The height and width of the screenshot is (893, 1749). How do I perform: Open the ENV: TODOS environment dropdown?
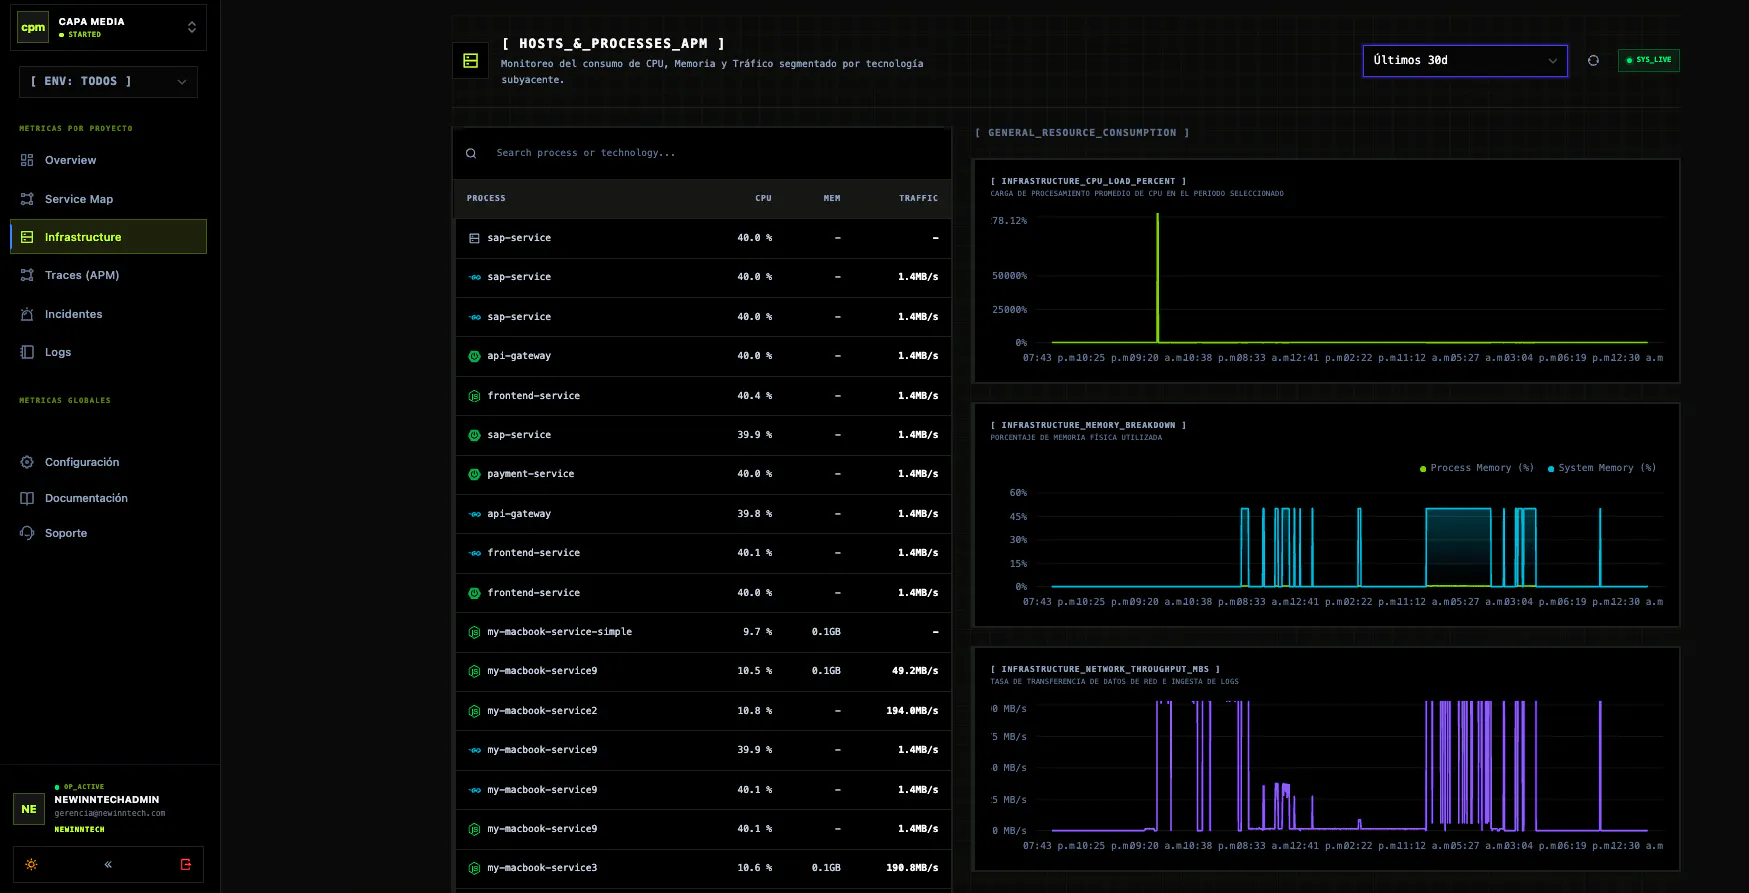pyautogui.click(x=108, y=82)
